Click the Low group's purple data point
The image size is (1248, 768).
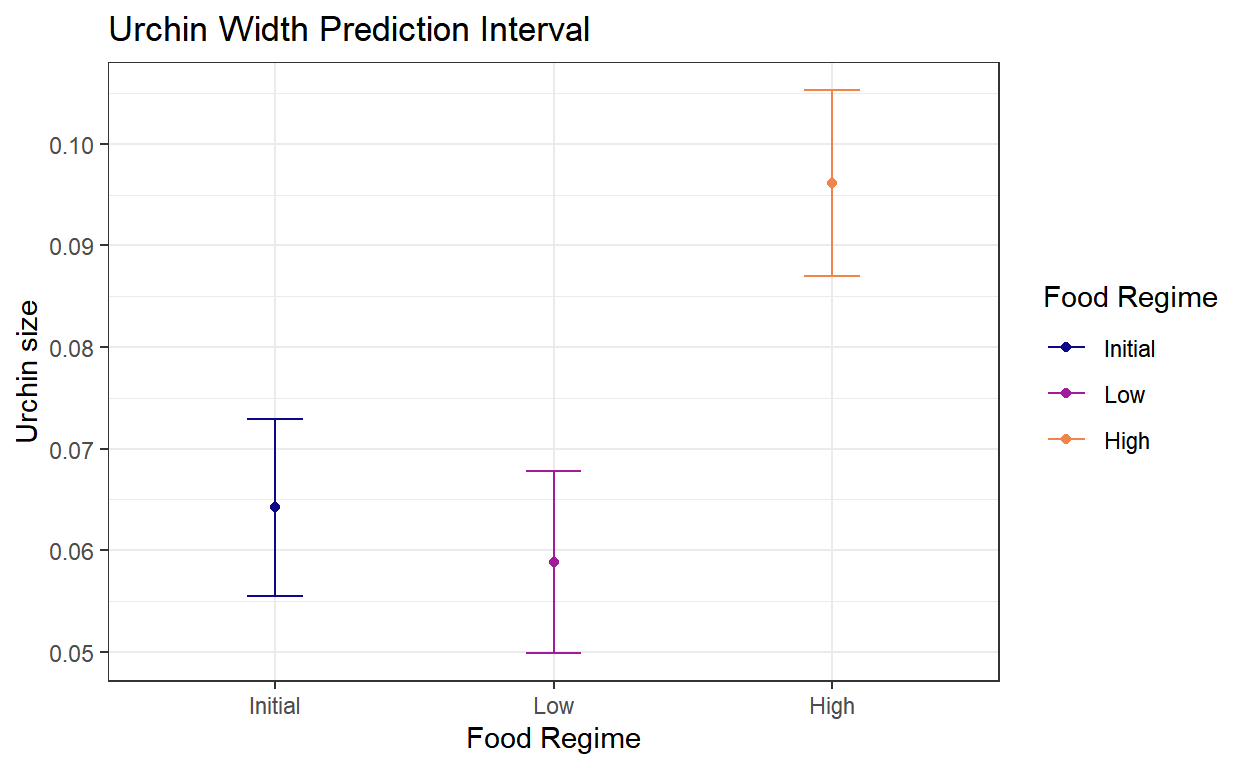click(553, 562)
